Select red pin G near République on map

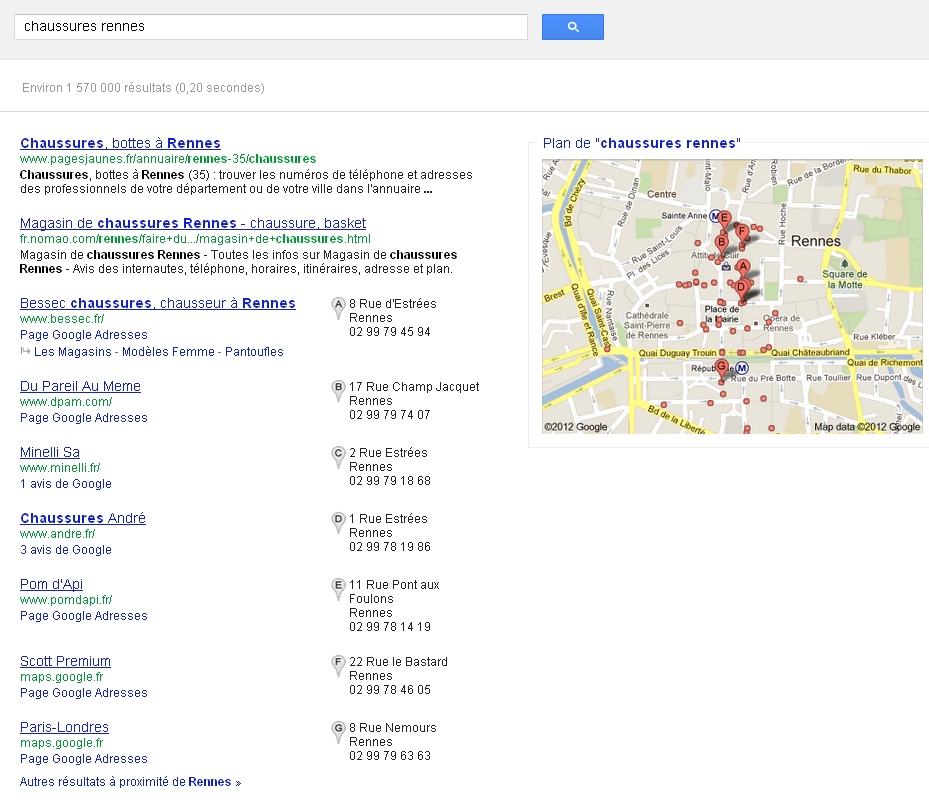point(721,368)
